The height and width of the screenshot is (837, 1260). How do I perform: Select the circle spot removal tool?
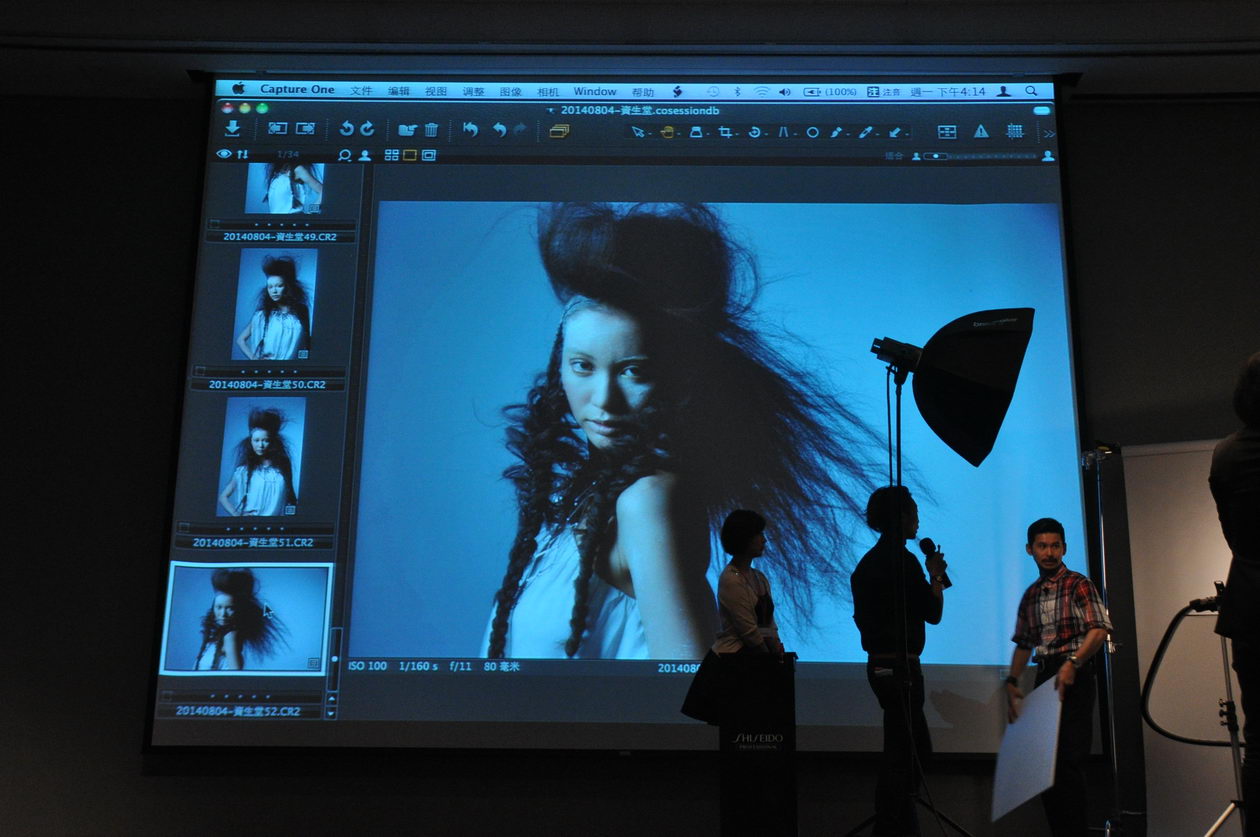pos(812,132)
